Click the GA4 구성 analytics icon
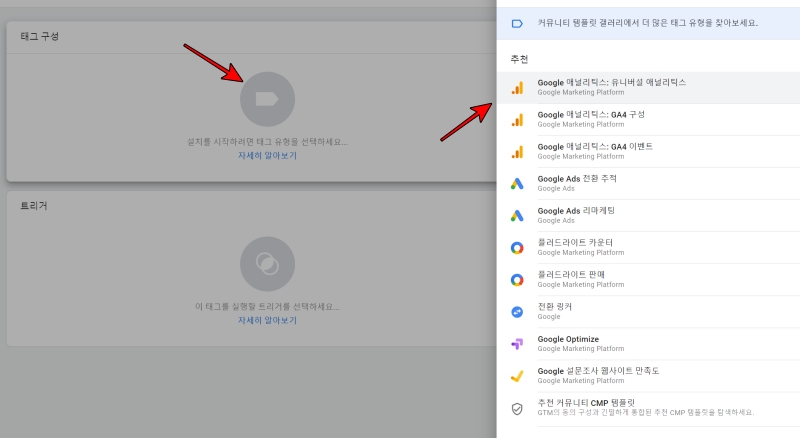The width and height of the screenshot is (800, 438). tap(517, 120)
